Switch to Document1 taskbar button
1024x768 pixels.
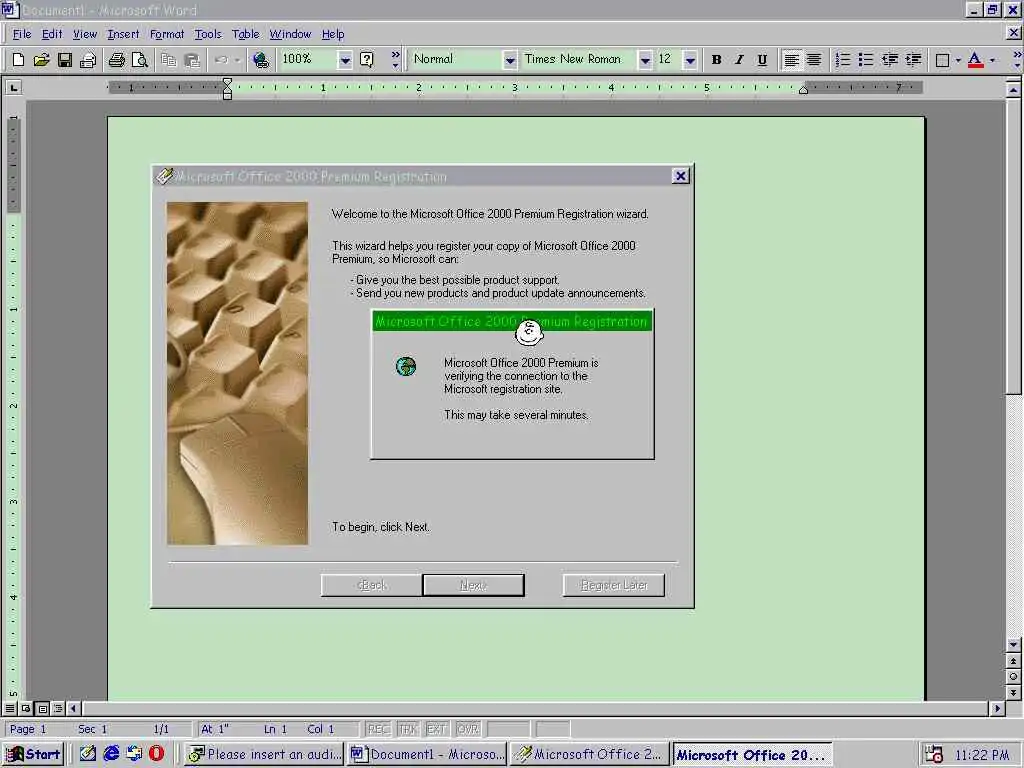428,754
